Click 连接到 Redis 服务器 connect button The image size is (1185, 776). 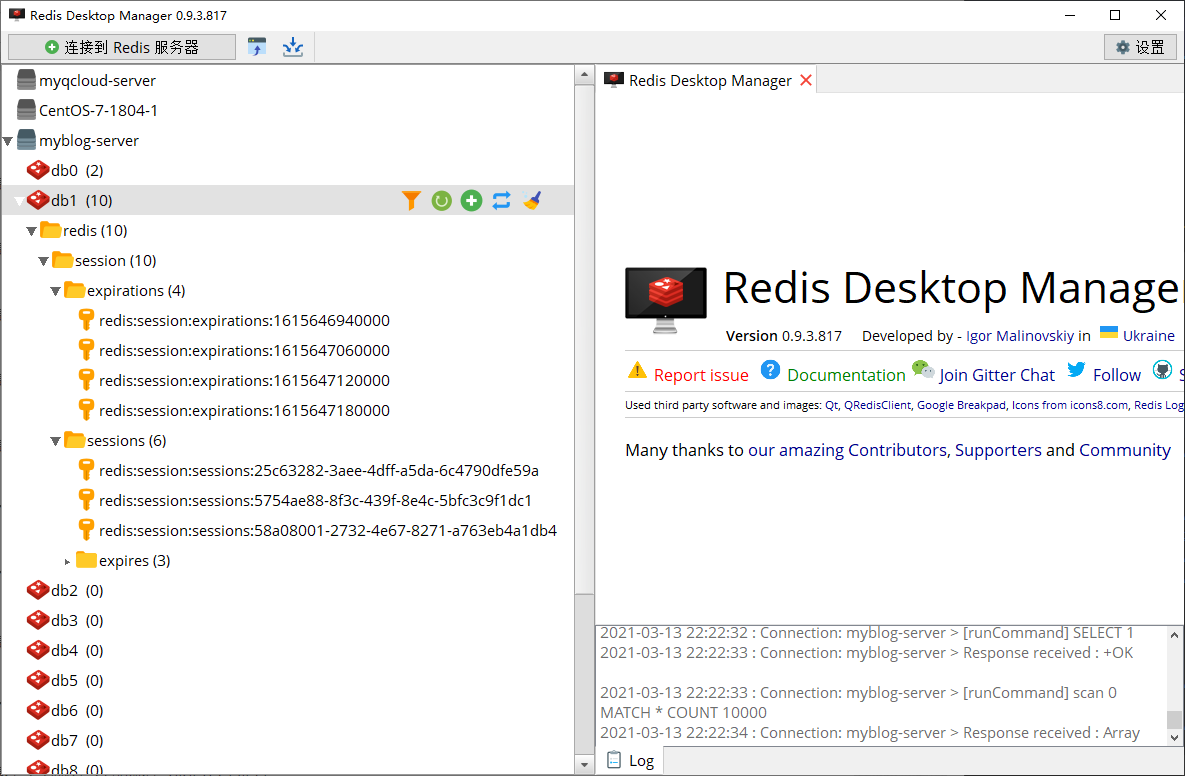pos(122,47)
